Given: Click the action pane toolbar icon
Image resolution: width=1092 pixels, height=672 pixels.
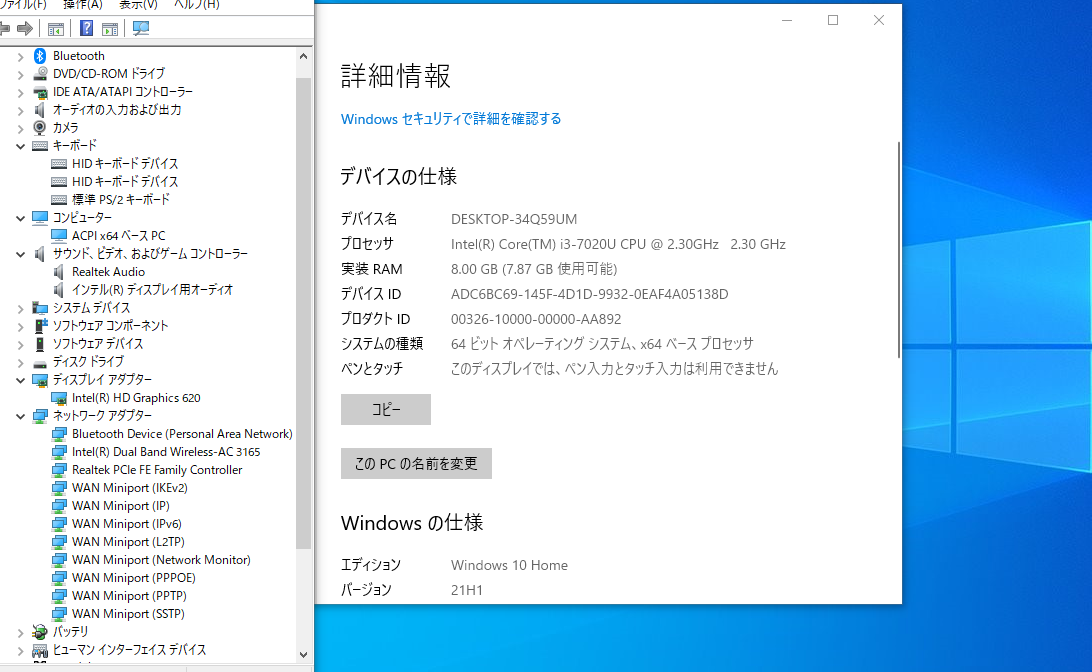Looking at the screenshot, I should point(110,29).
